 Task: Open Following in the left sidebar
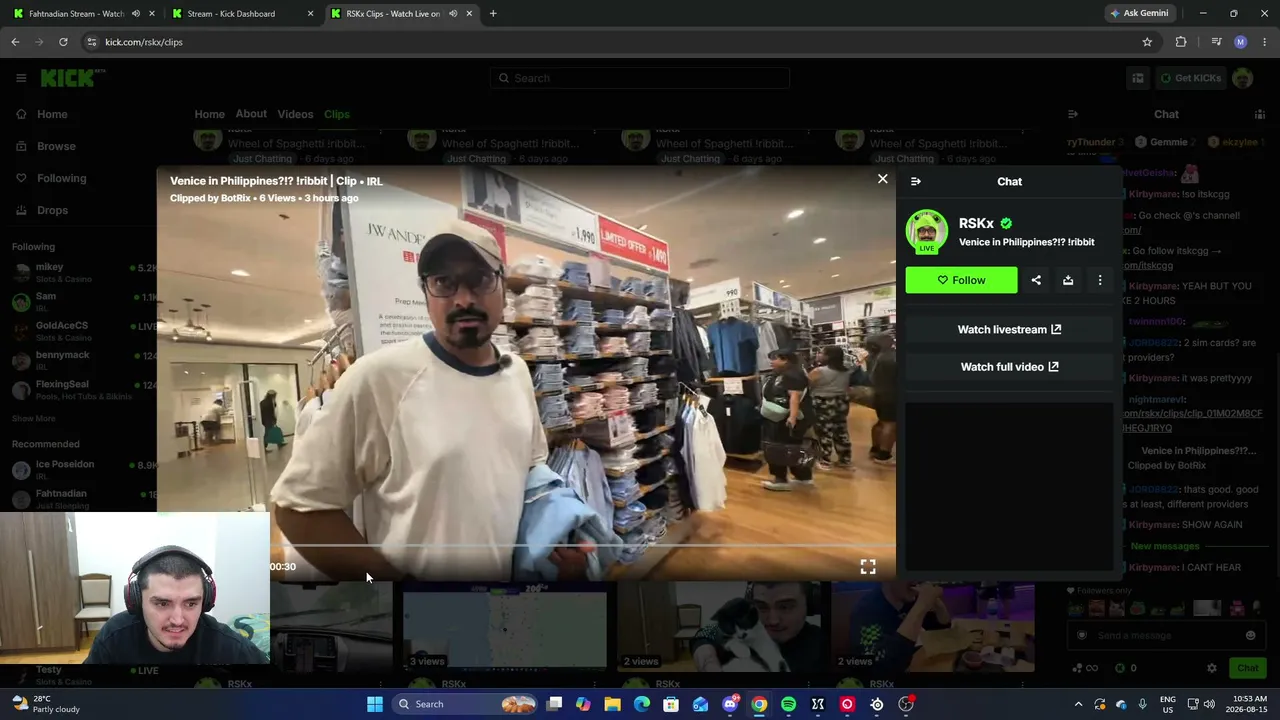tap(61, 178)
